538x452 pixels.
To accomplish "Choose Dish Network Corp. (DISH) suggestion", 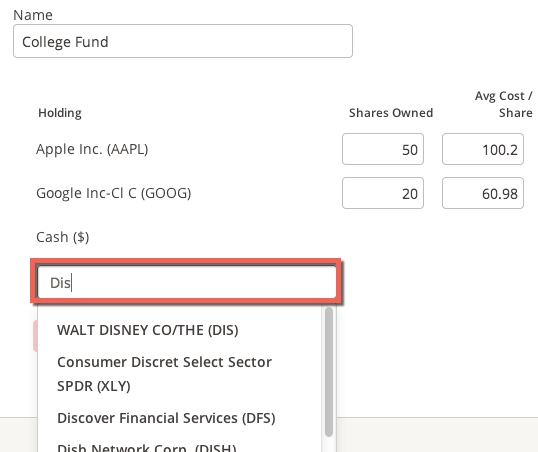I will (x=147, y=447).
